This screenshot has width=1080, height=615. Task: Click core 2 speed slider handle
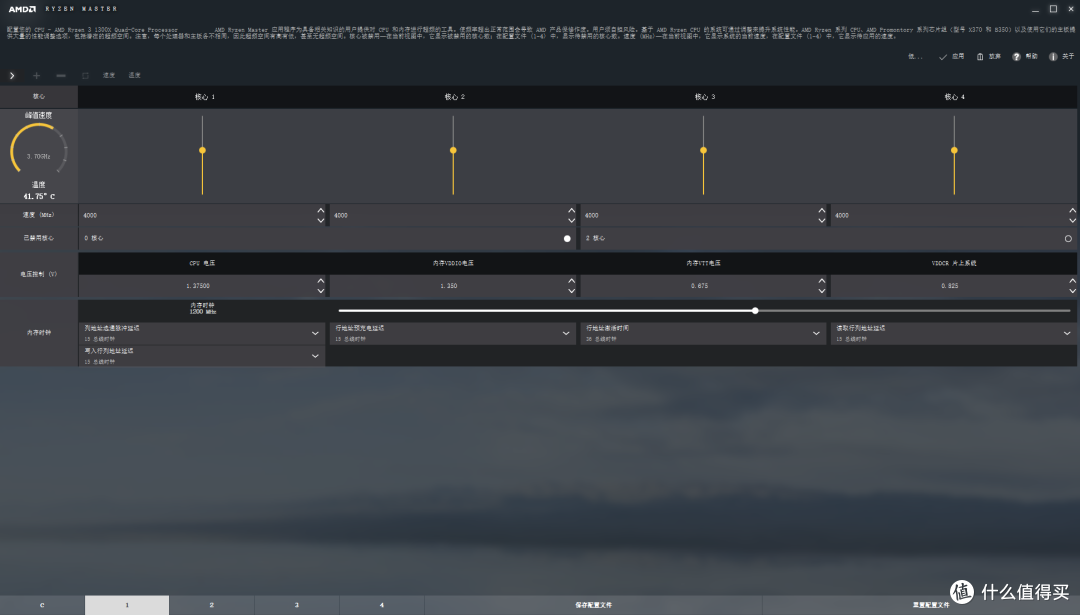[453, 150]
